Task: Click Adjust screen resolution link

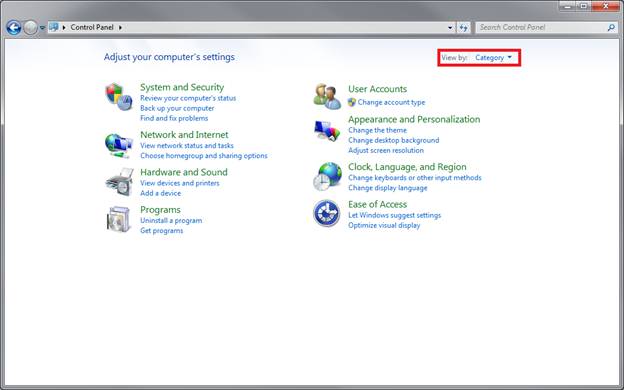Action: pos(386,150)
